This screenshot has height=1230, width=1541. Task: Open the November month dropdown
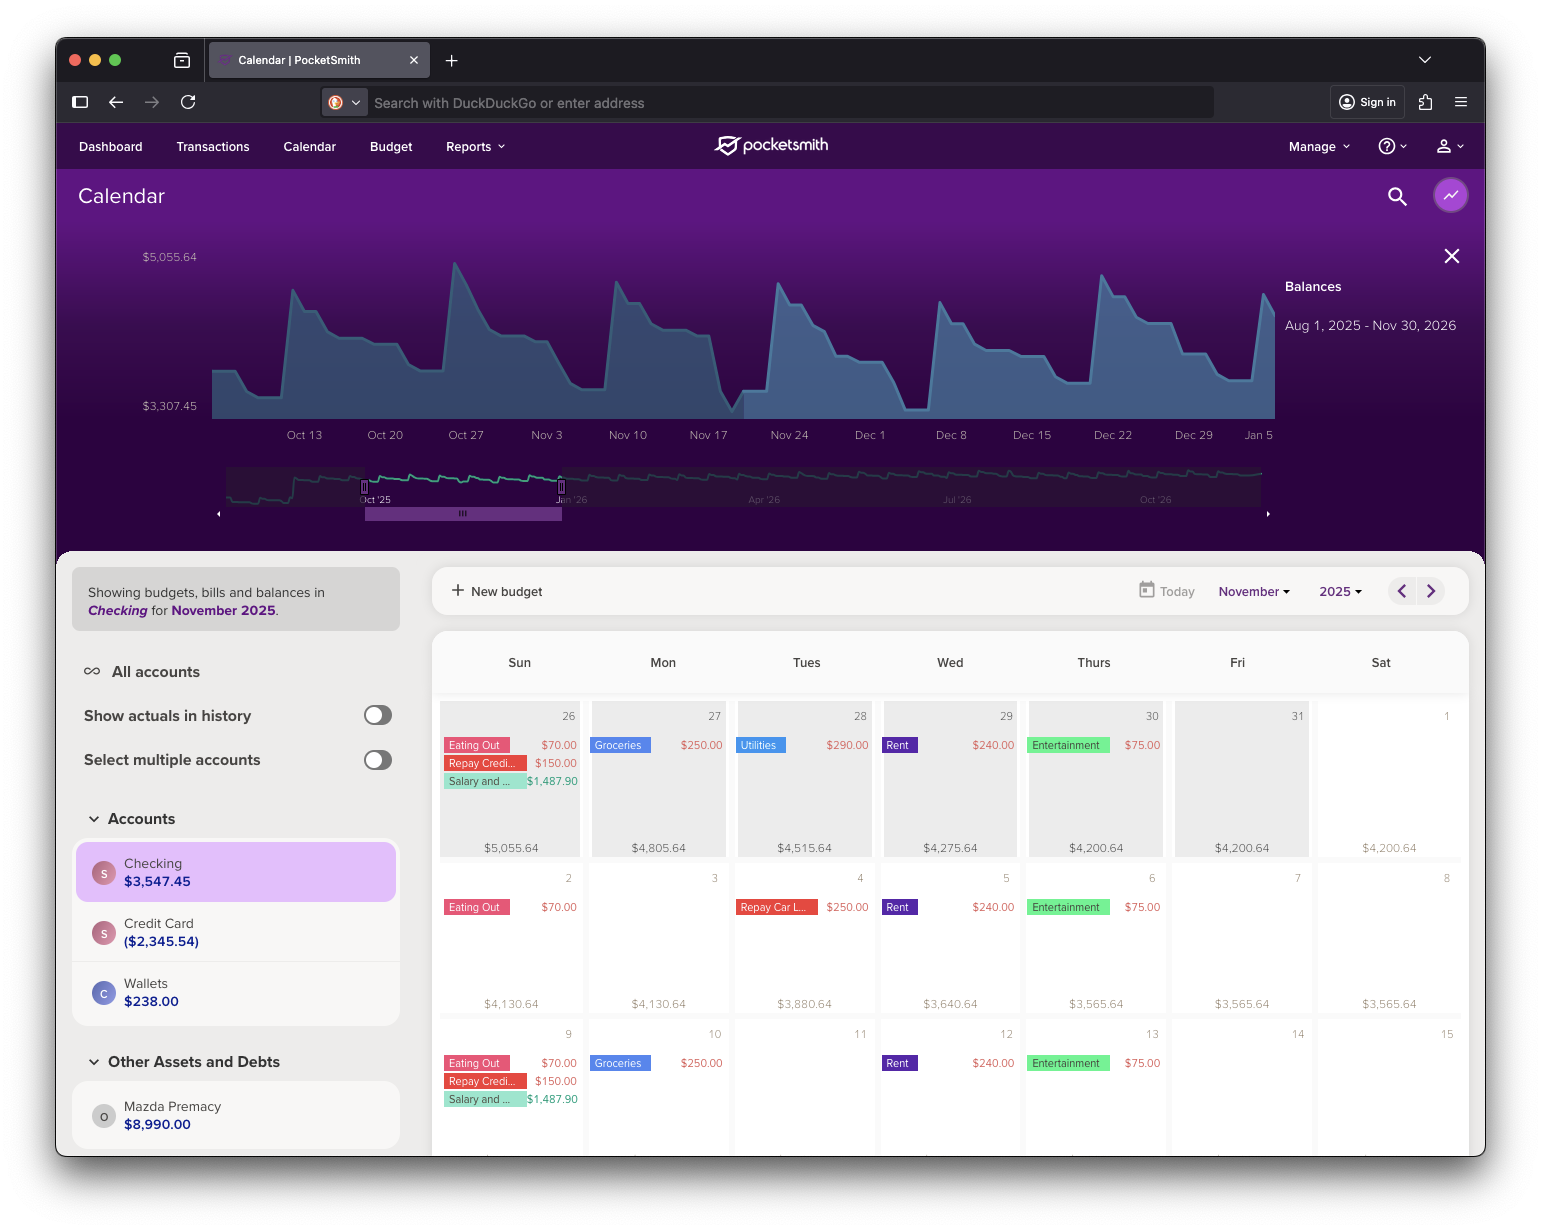click(1253, 592)
